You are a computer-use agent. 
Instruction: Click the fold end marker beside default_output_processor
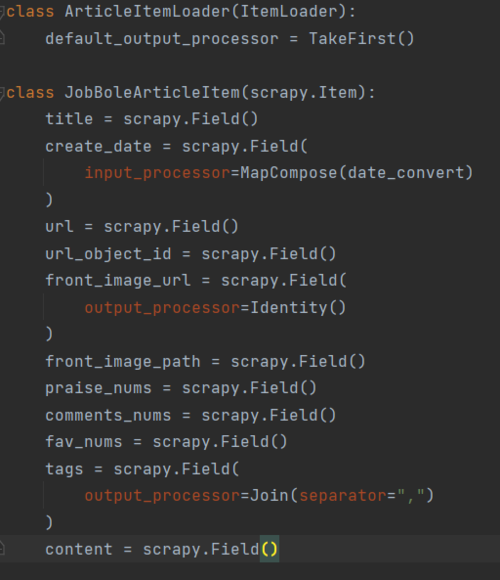point(2,38)
